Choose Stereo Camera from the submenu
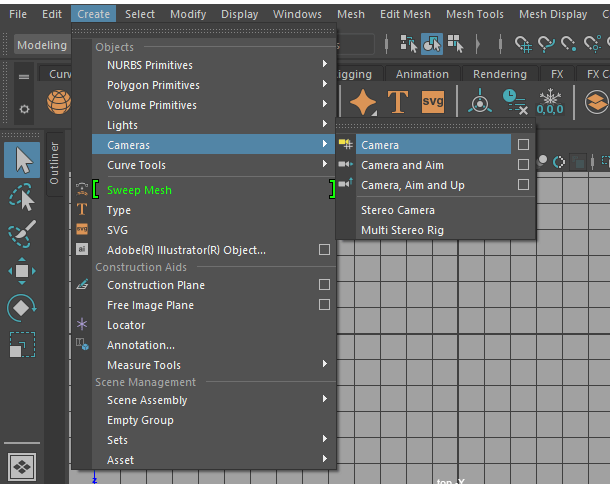610x484 pixels. pyautogui.click(x=397, y=210)
